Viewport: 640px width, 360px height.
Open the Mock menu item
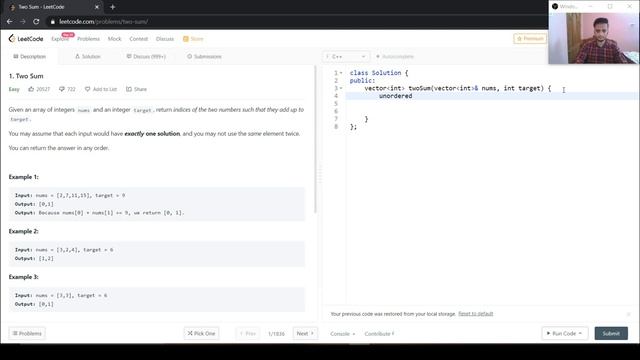coord(114,39)
